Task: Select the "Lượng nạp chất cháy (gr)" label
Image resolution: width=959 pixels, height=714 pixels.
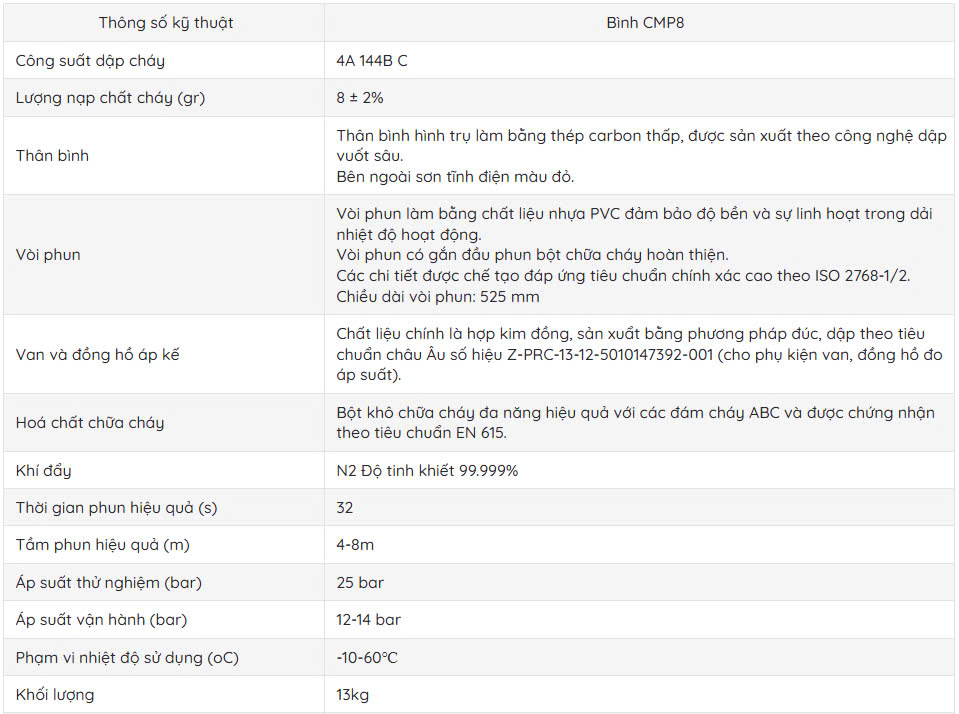Action: click(x=111, y=98)
